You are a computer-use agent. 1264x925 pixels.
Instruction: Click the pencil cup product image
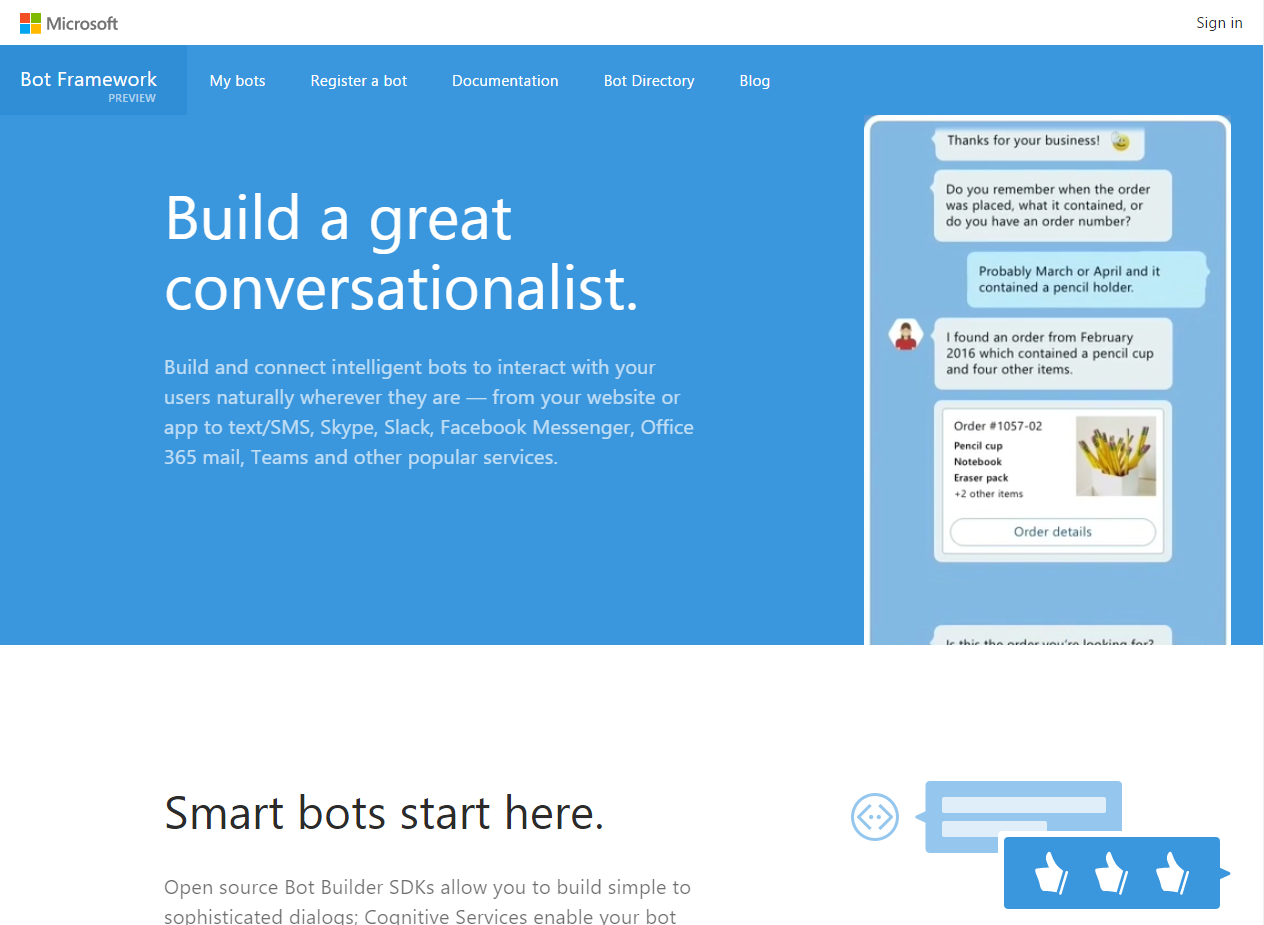click(1116, 456)
